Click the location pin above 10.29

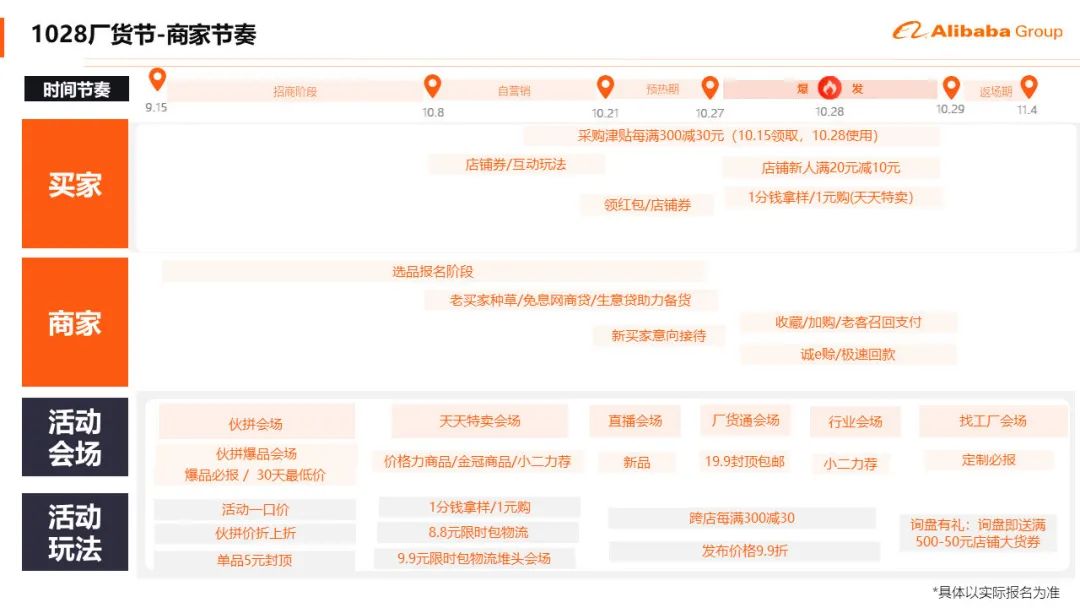point(951,87)
